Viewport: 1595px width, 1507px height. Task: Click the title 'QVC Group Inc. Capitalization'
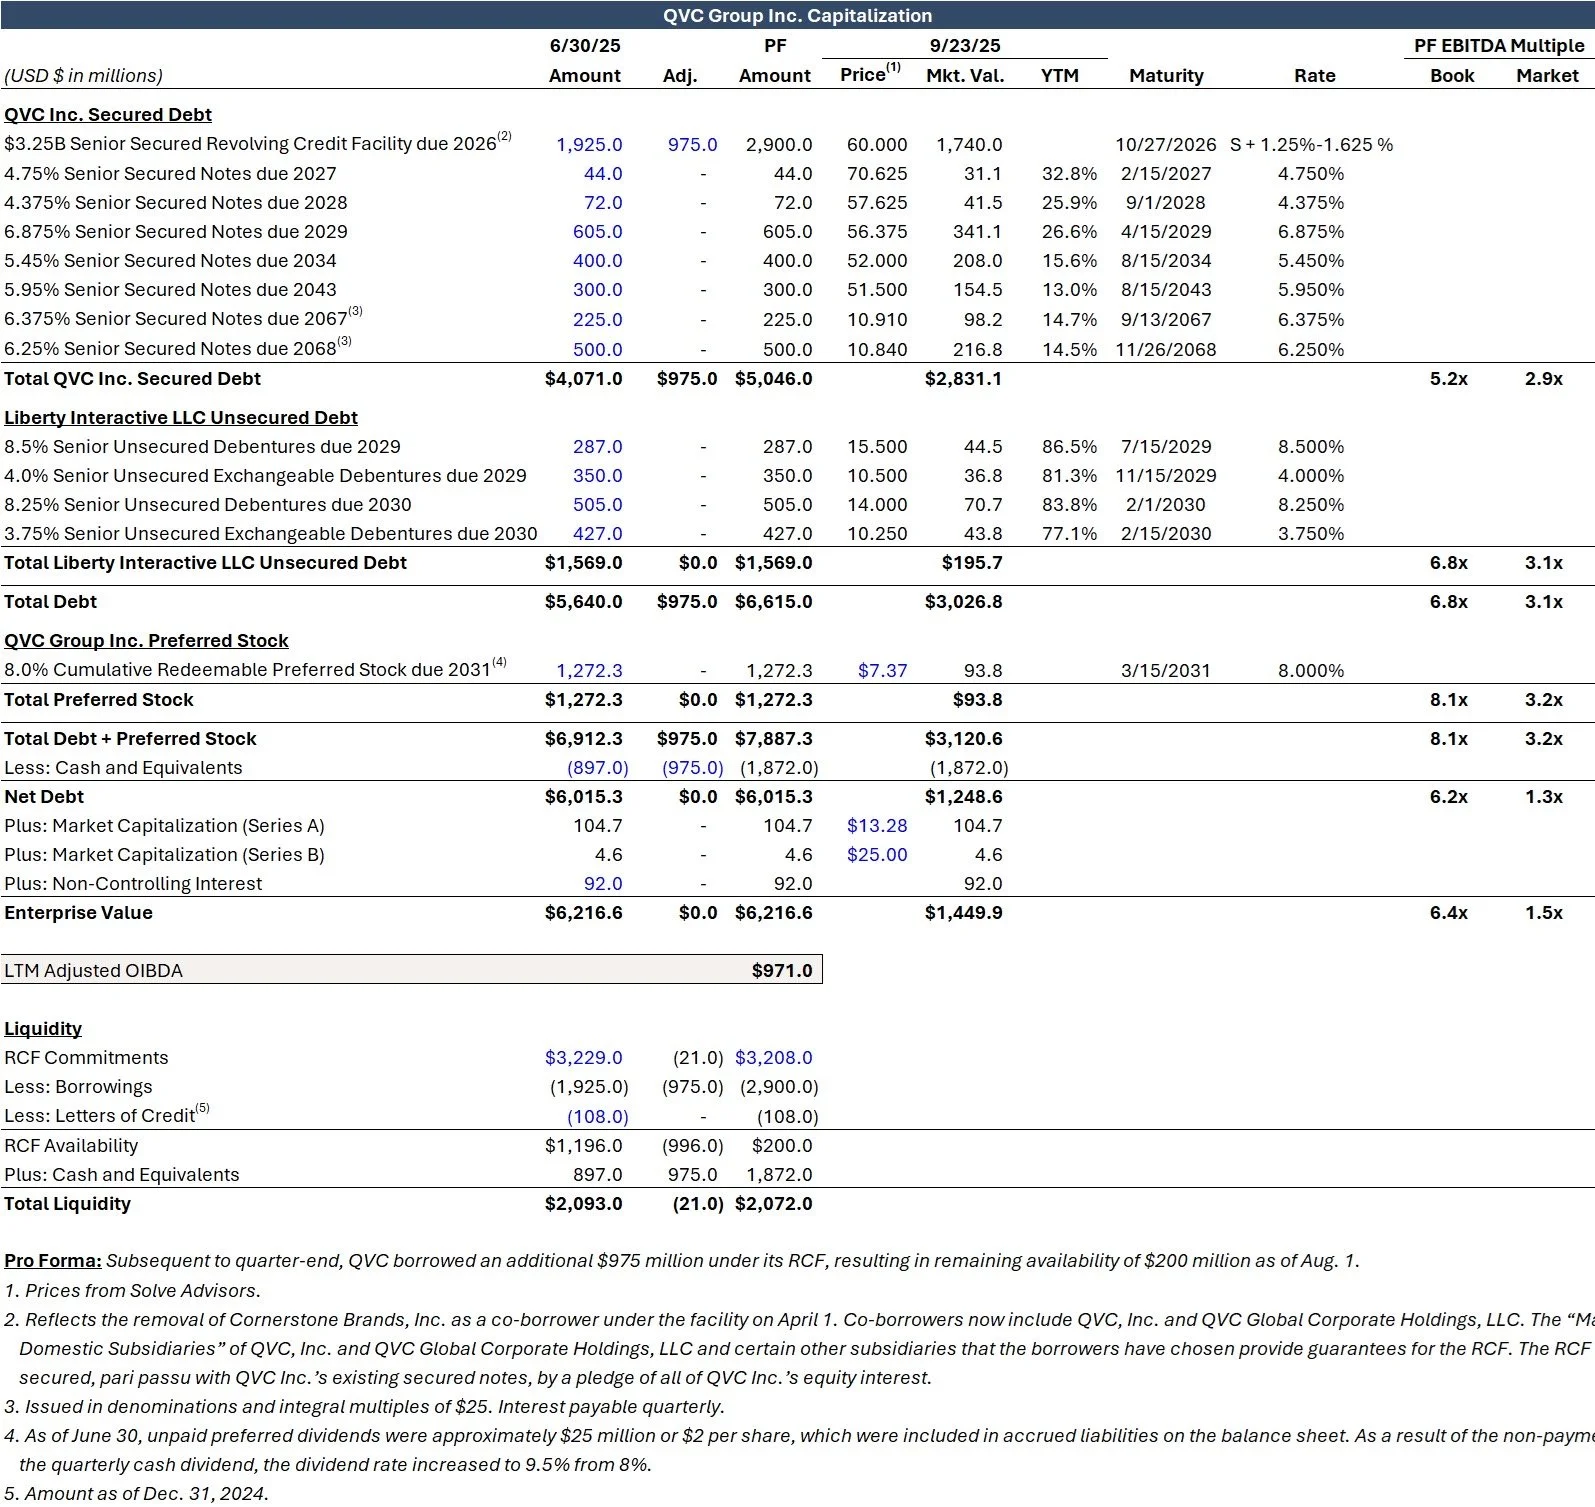pos(797,15)
